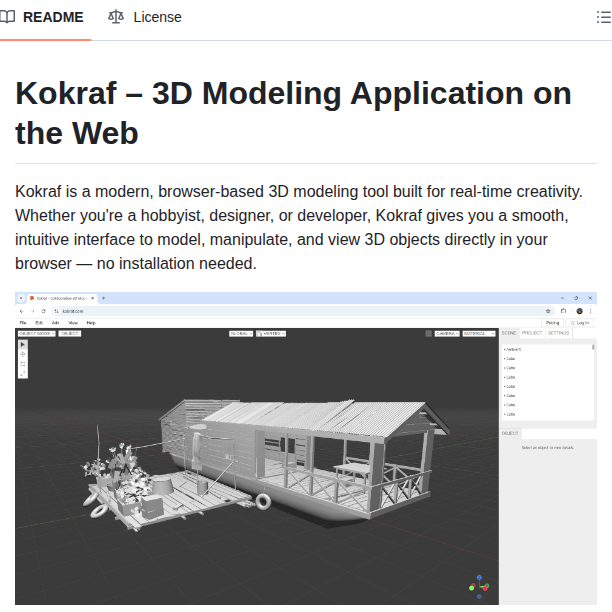The width and height of the screenshot is (612, 612).
Task: Click the browser extensions puzzle icon
Action: [564, 311]
